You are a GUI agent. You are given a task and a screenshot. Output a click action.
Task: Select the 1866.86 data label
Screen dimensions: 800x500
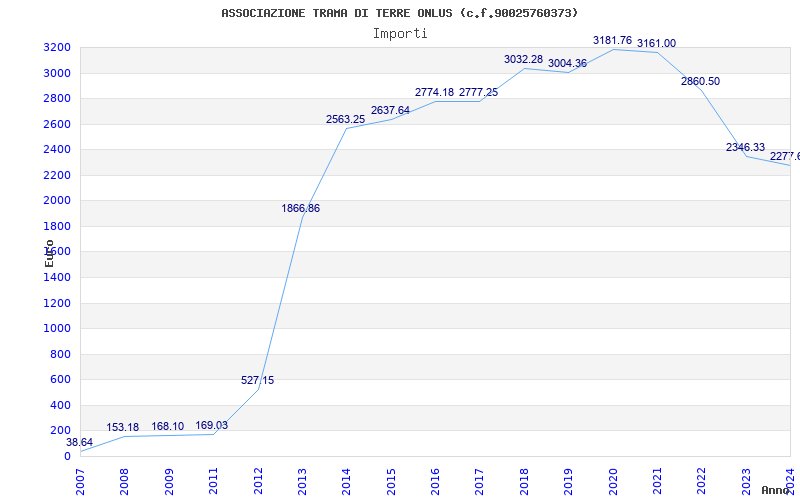click(x=301, y=208)
